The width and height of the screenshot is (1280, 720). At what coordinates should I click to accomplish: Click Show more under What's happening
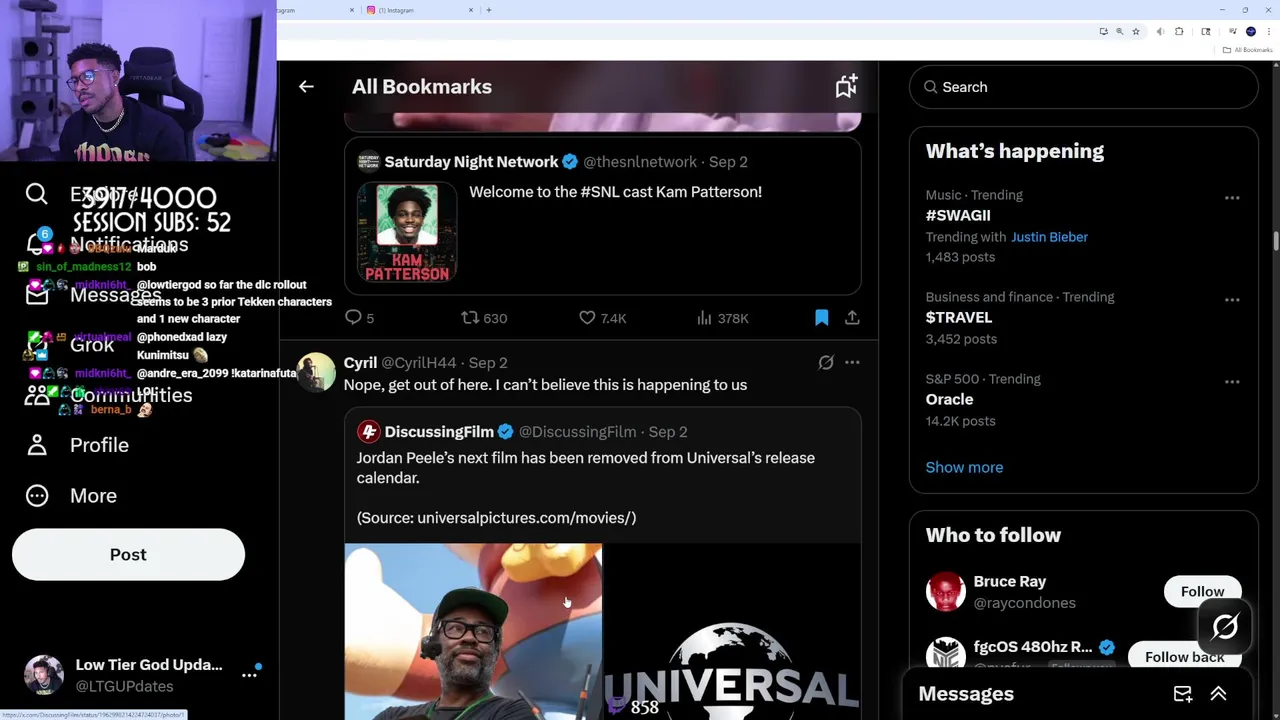(964, 467)
